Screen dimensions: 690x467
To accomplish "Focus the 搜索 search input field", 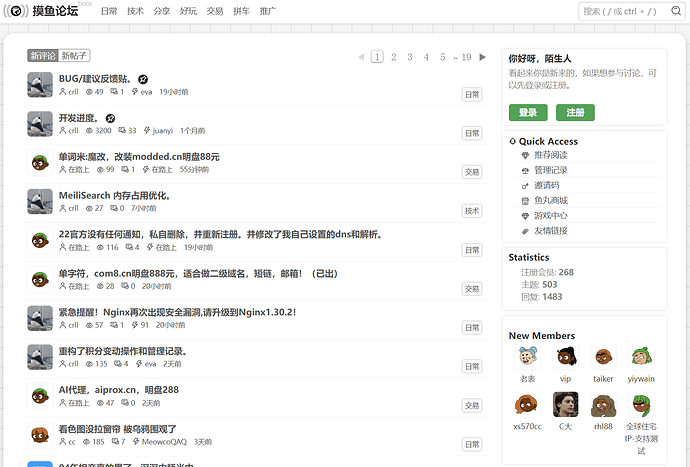I will [625, 11].
